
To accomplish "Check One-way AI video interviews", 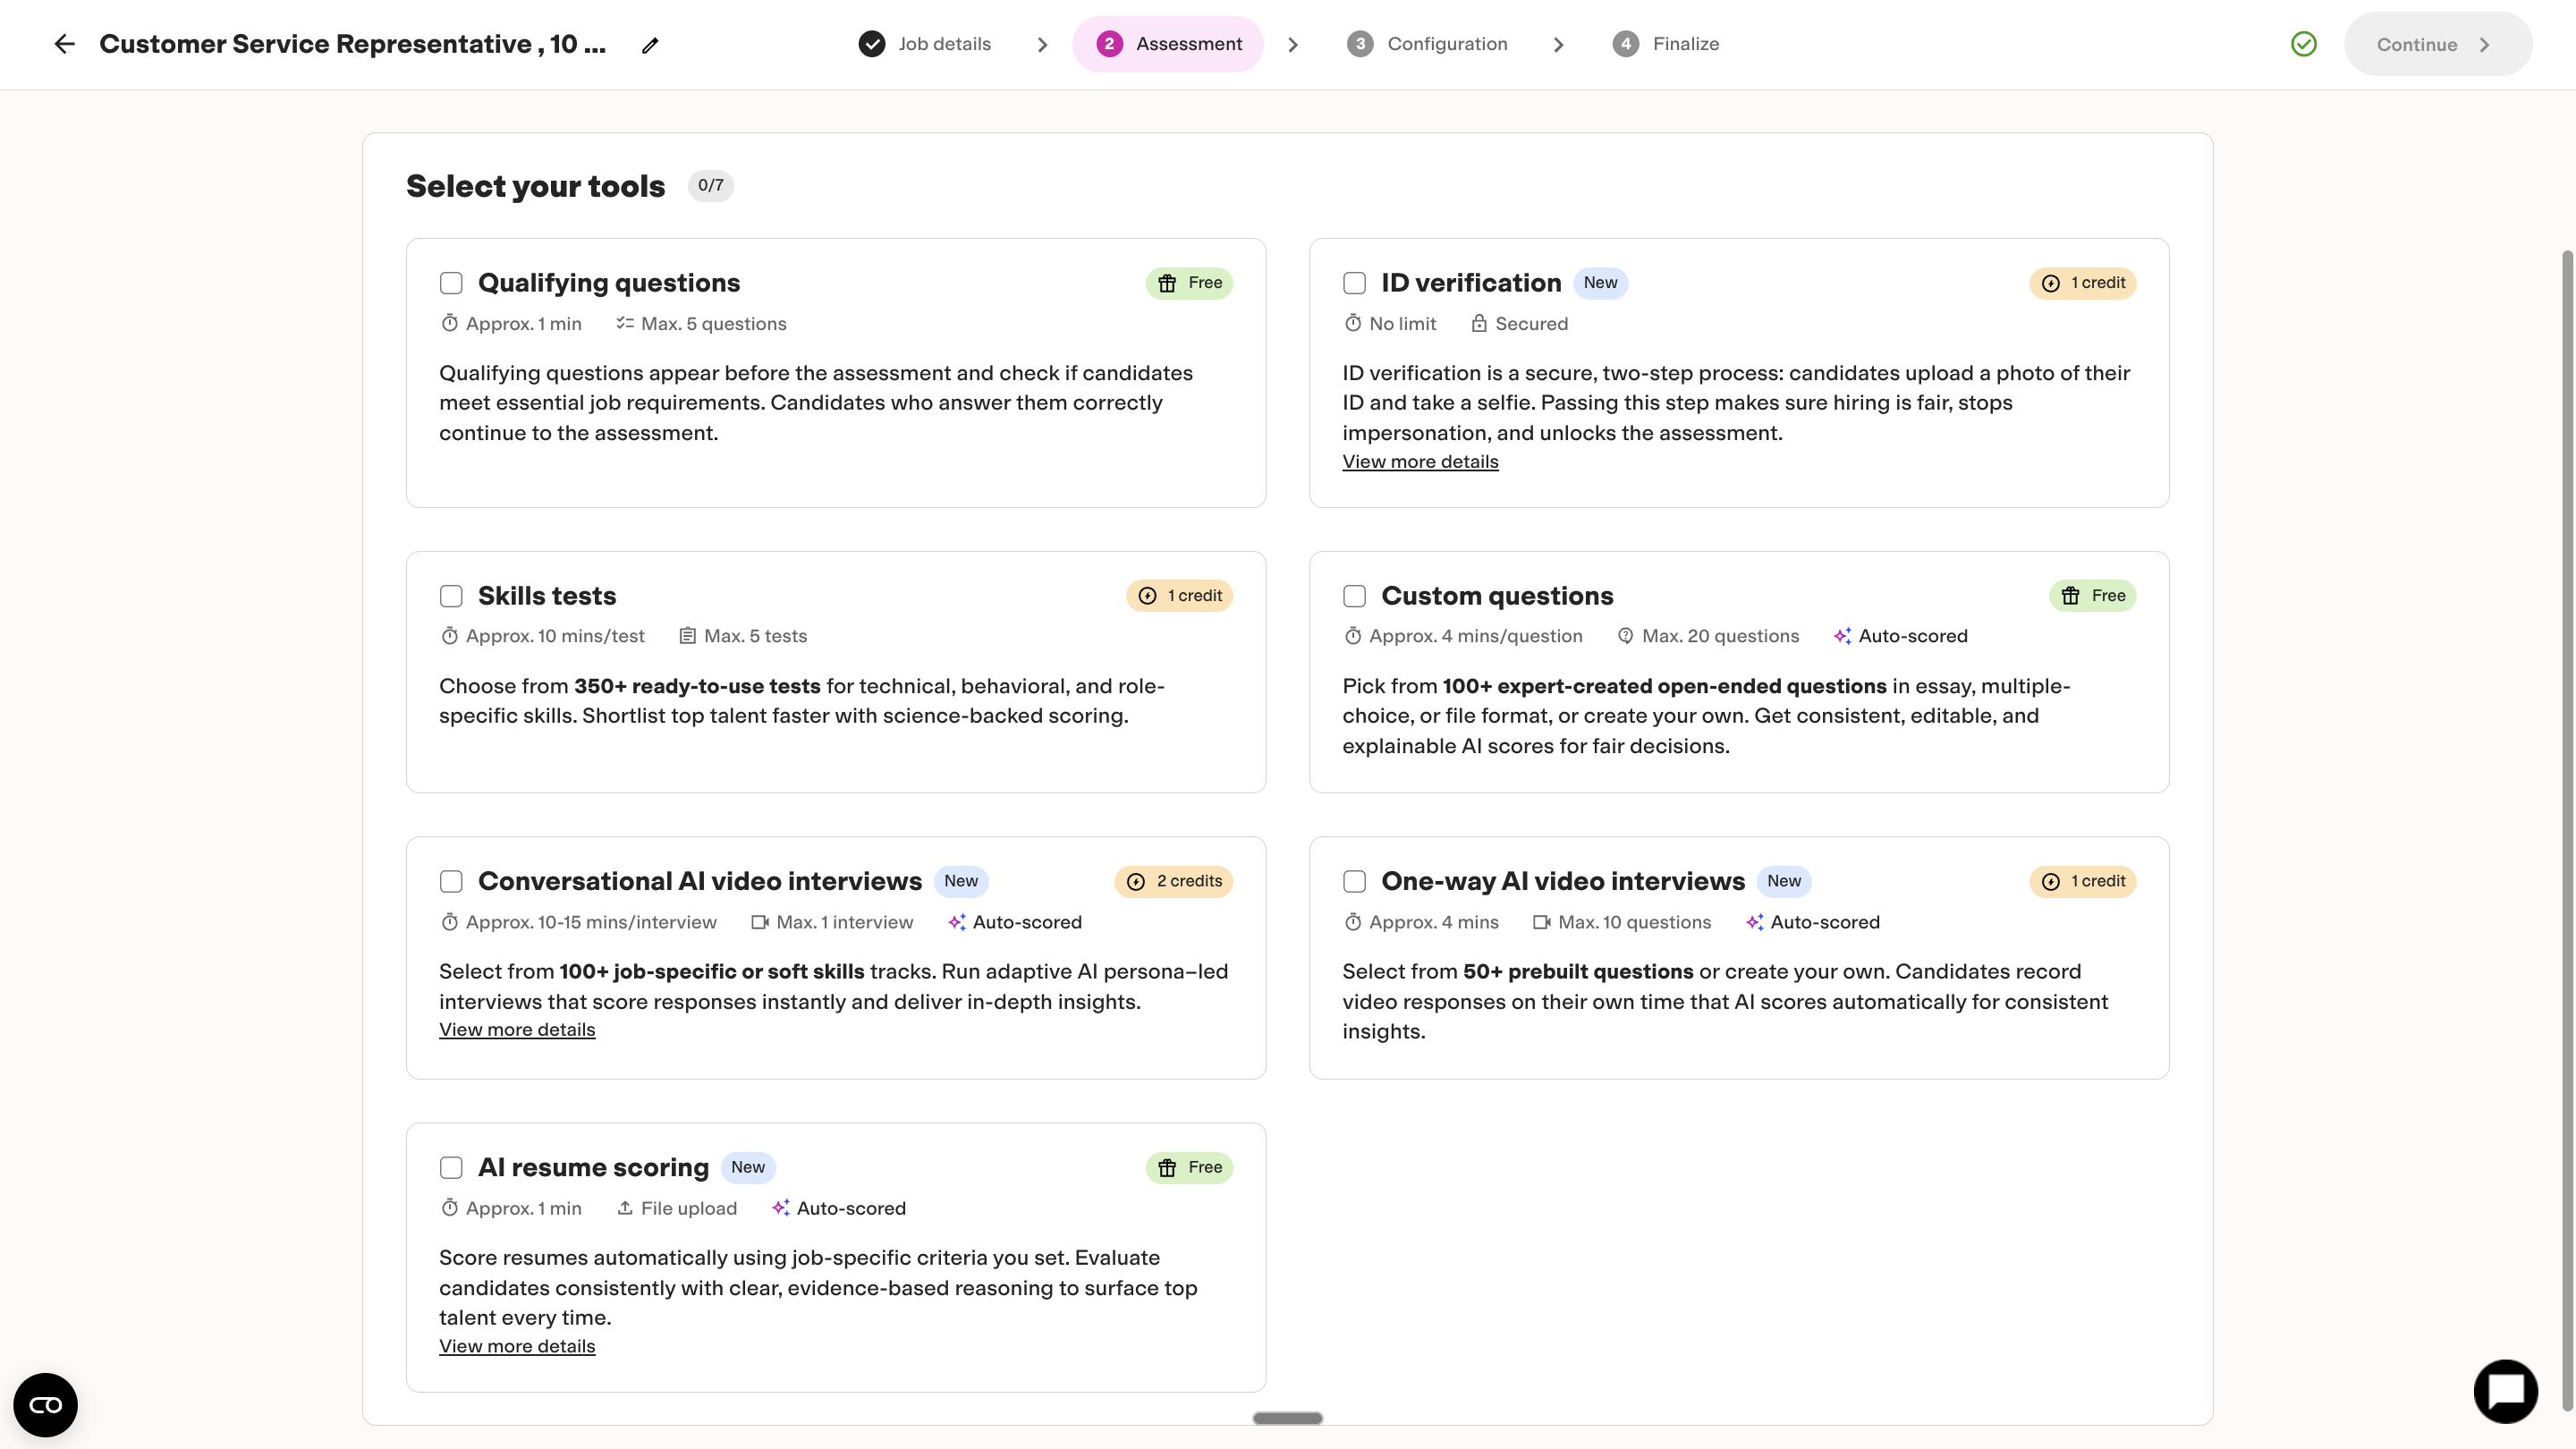I will tap(1354, 881).
